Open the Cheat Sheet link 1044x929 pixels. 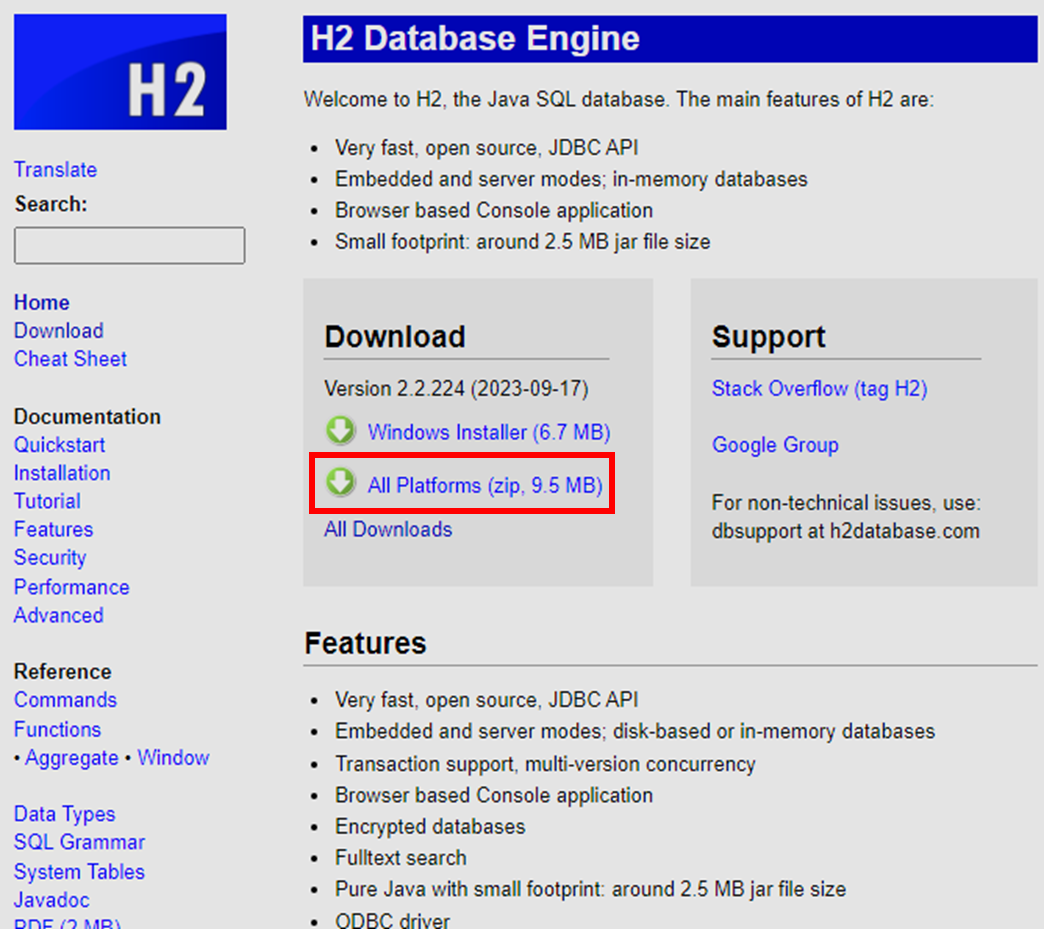coord(70,358)
